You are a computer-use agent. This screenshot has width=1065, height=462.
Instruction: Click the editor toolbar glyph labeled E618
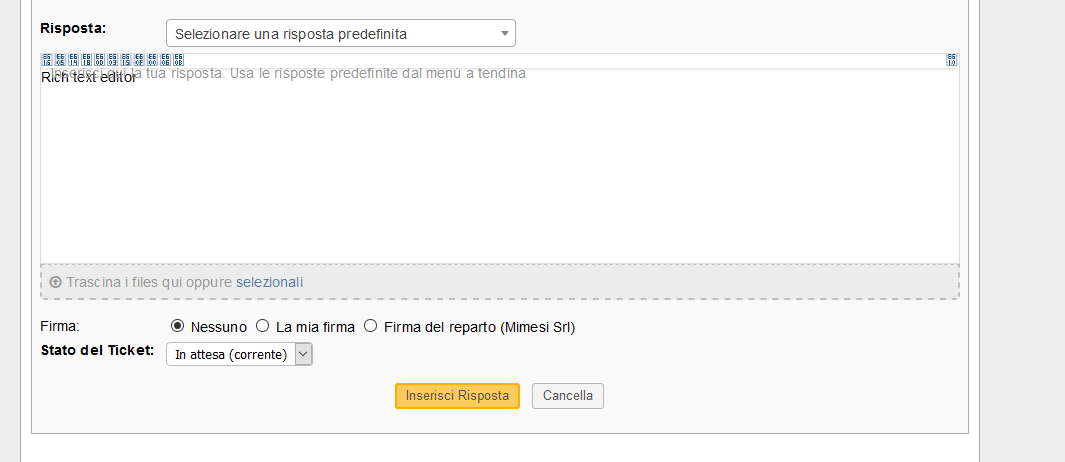pos(86,60)
